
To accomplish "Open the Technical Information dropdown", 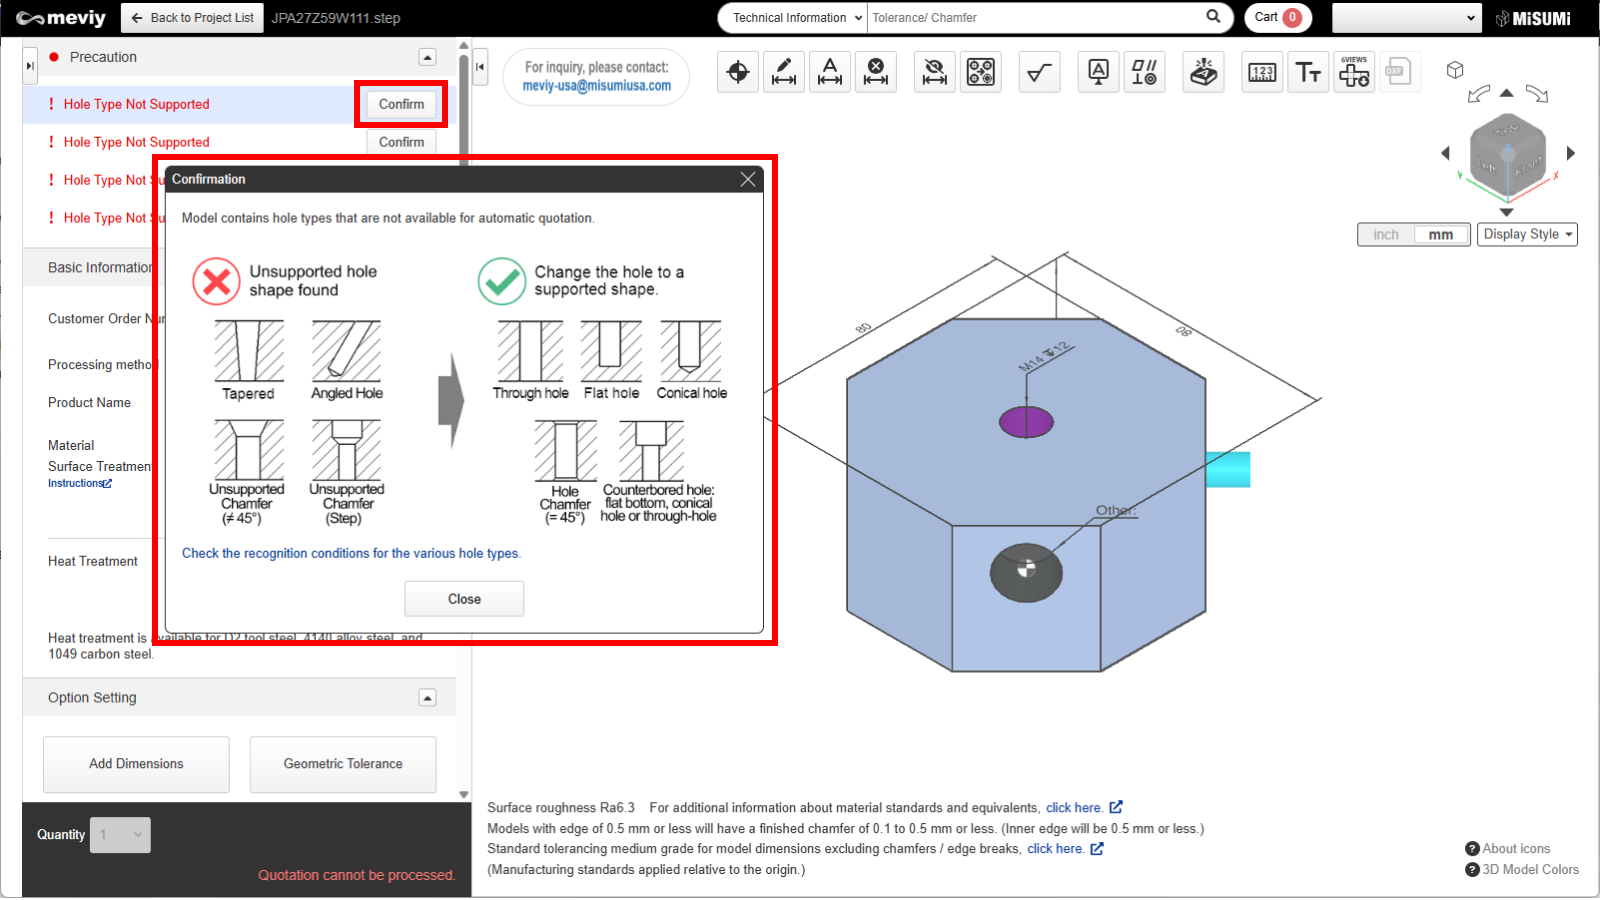I will pos(795,18).
